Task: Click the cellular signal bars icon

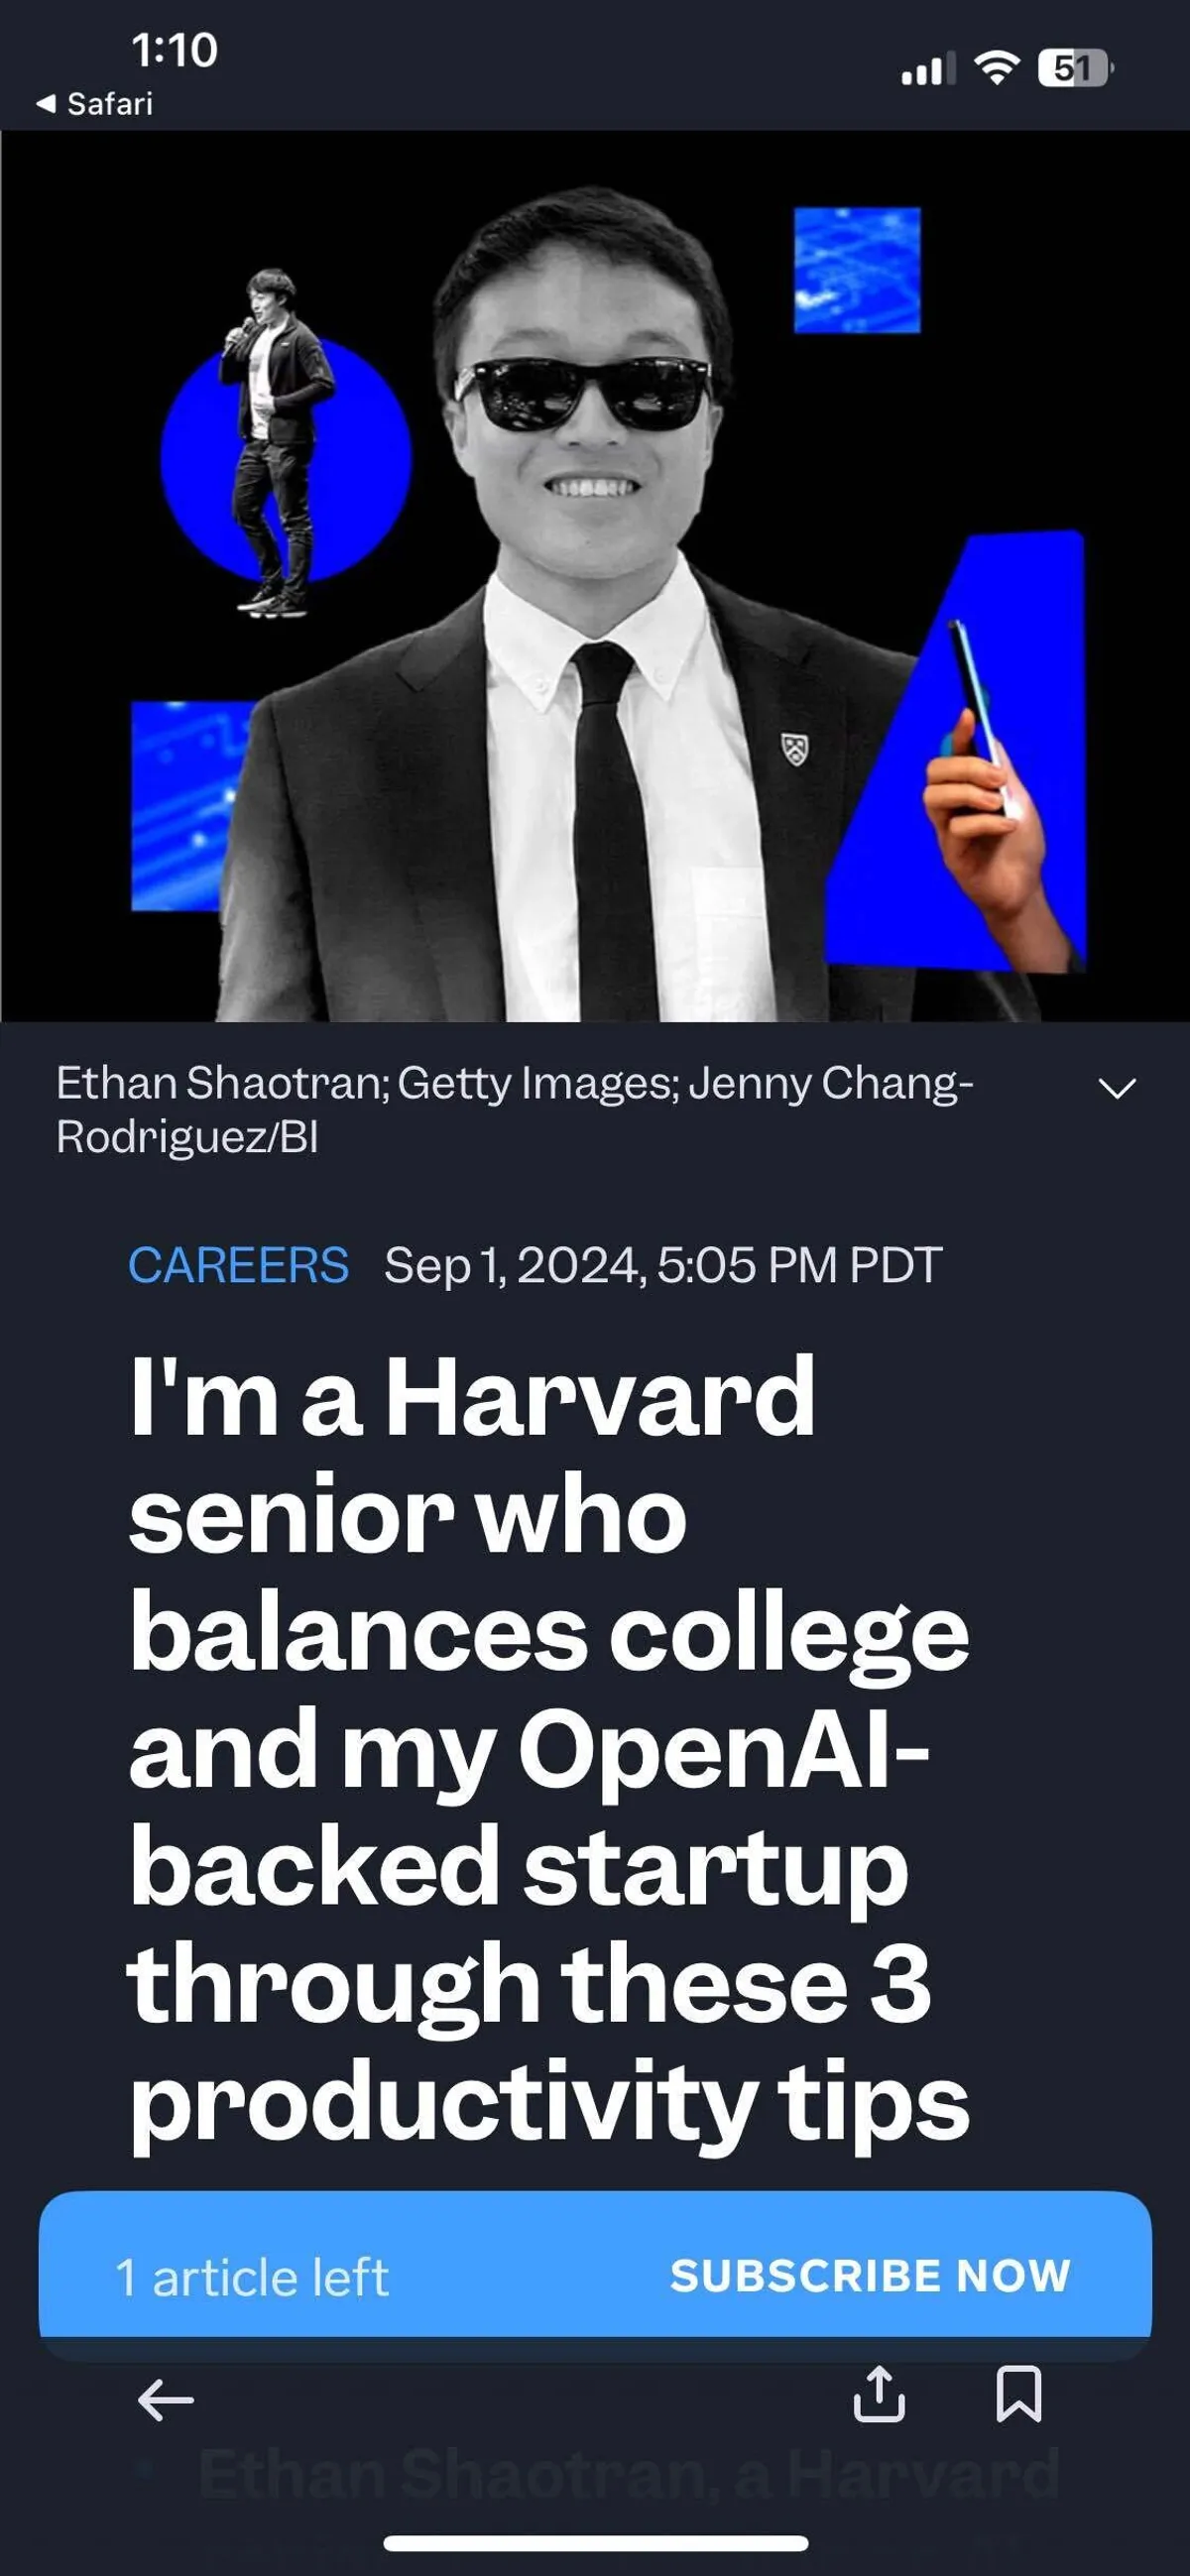Action: coord(926,70)
